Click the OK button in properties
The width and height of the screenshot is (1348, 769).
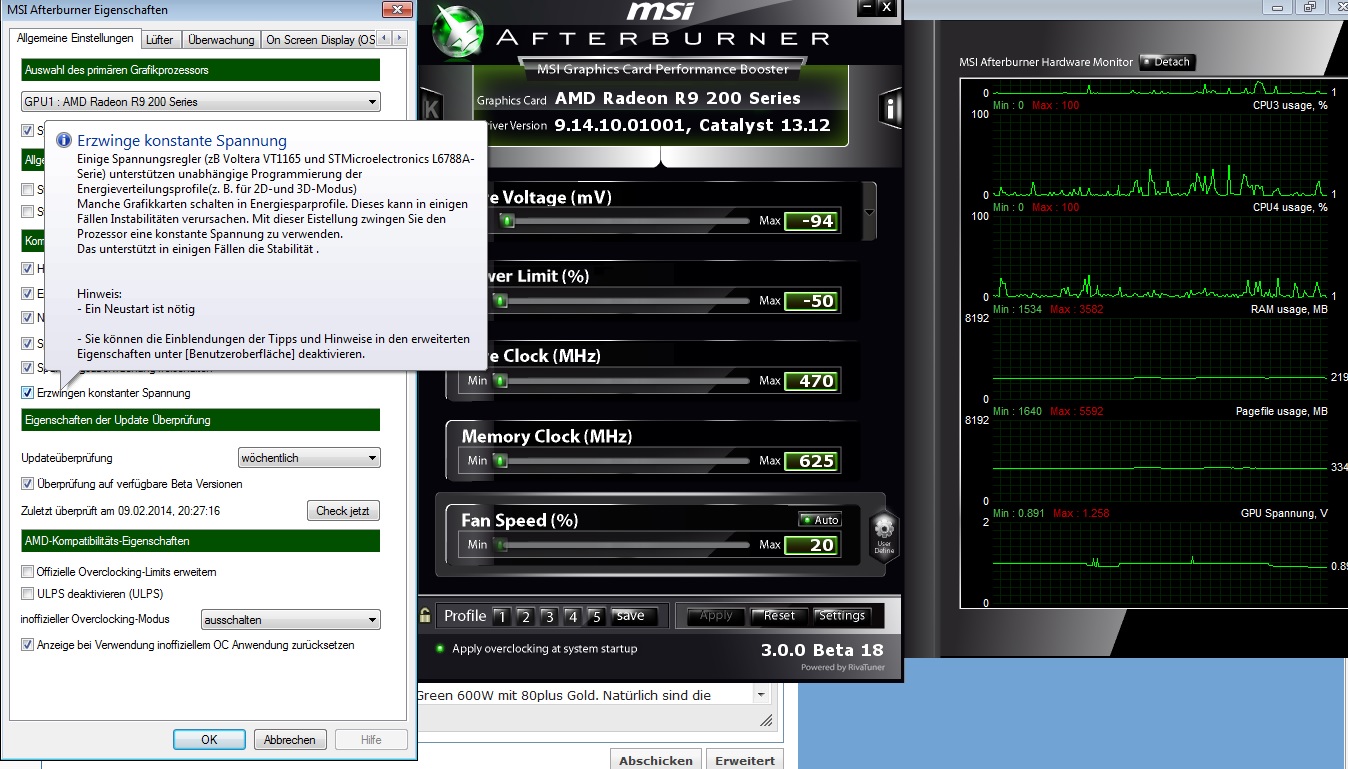[x=209, y=740]
